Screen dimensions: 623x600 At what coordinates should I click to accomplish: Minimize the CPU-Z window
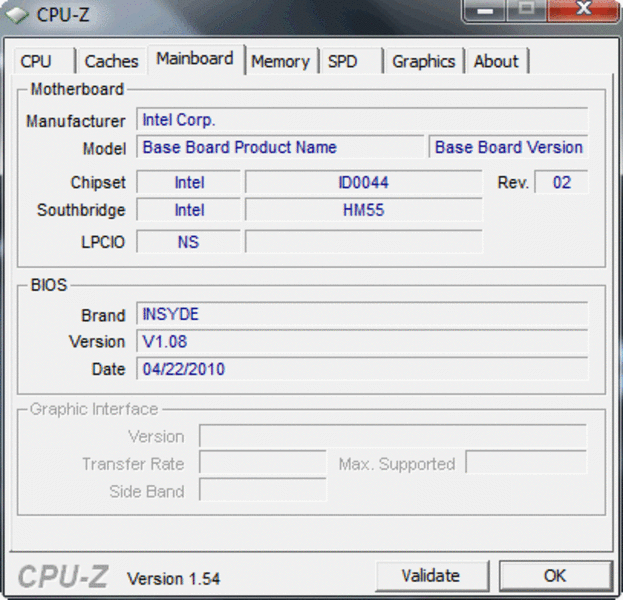[x=485, y=10]
